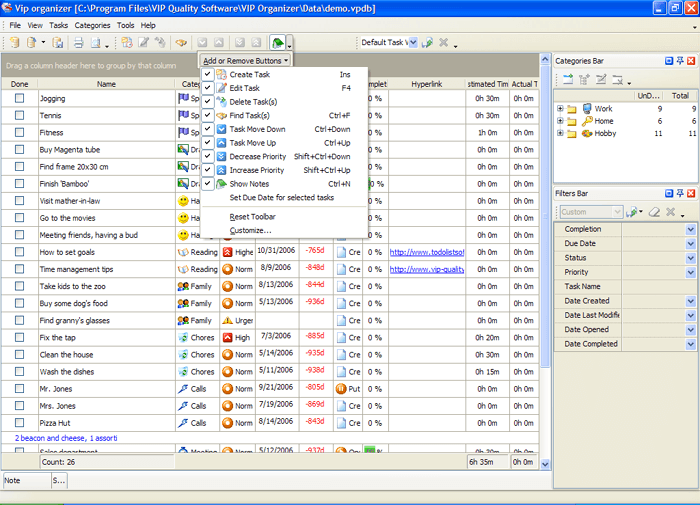Open the Tasks menu

click(x=58, y=25)
